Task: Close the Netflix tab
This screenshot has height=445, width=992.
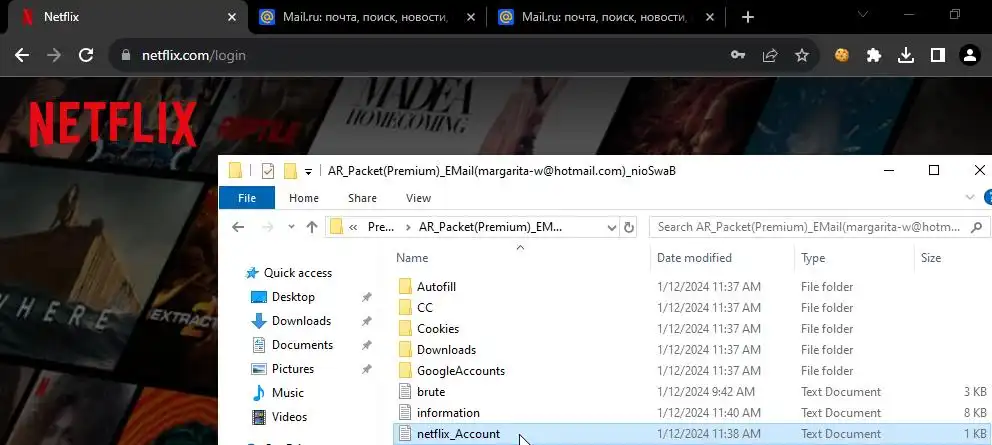Action: (x=232, y=17)
